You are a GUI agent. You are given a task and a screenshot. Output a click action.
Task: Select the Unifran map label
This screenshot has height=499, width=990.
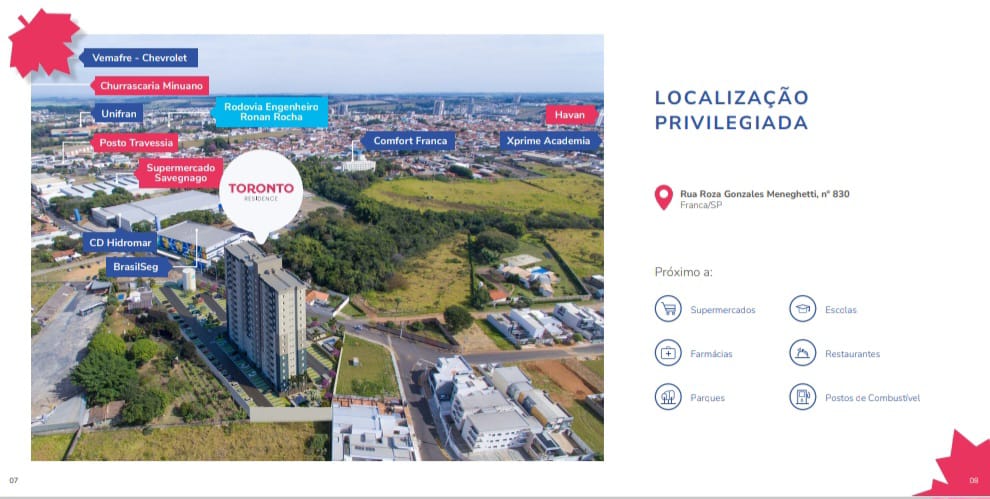click(118, 114)
